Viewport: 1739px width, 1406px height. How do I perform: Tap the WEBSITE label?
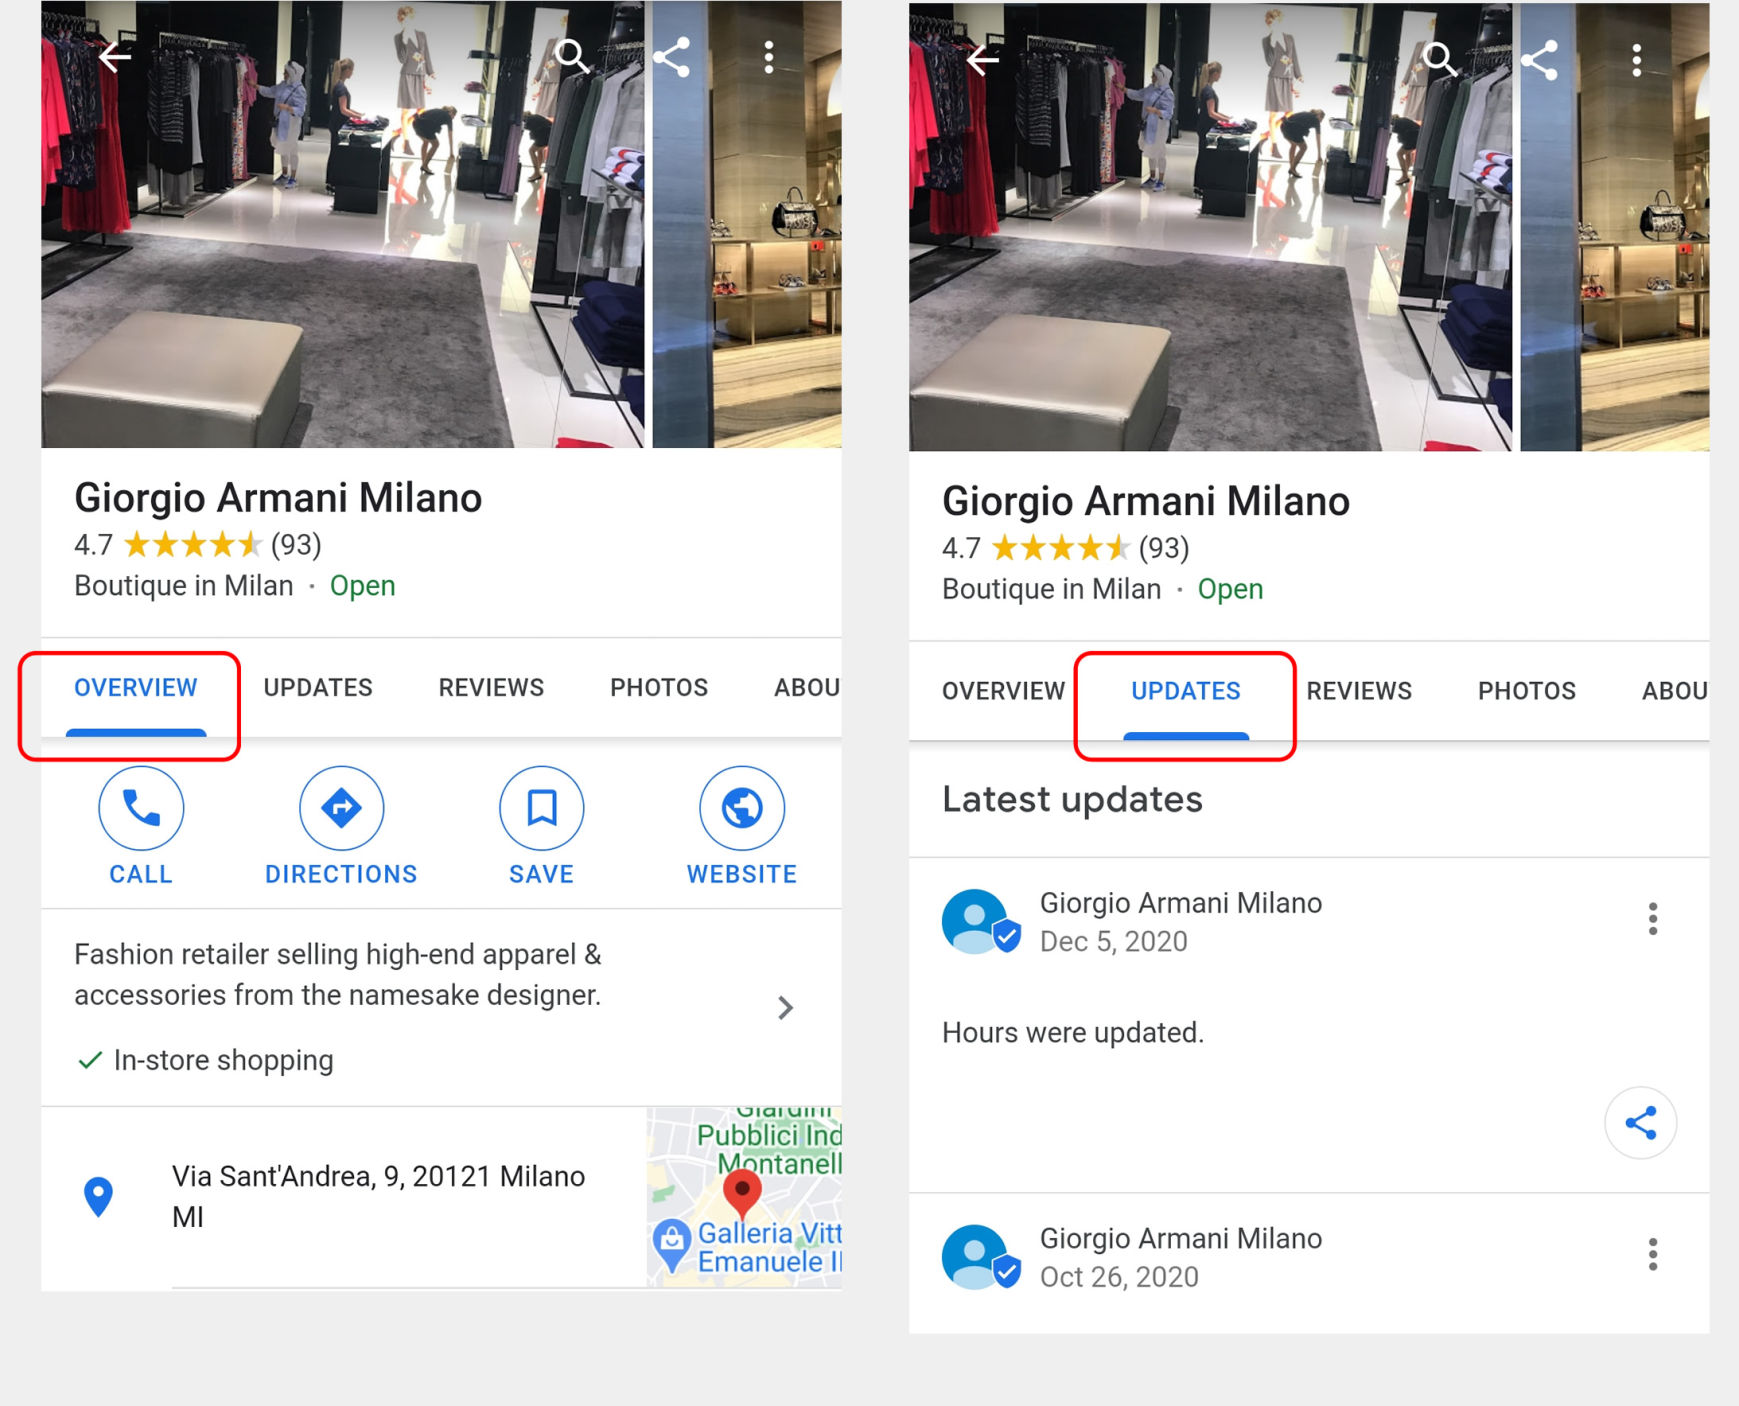(742, 874)
